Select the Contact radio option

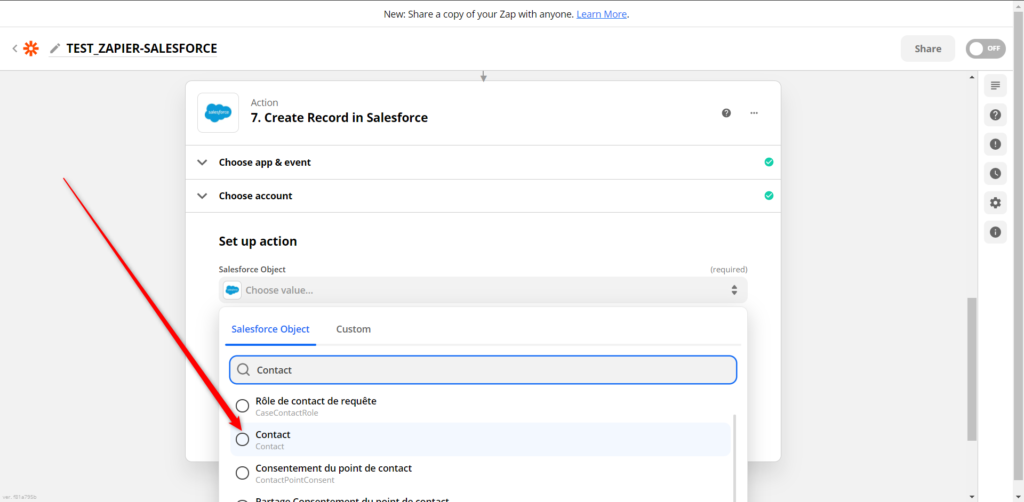(242, 439)
